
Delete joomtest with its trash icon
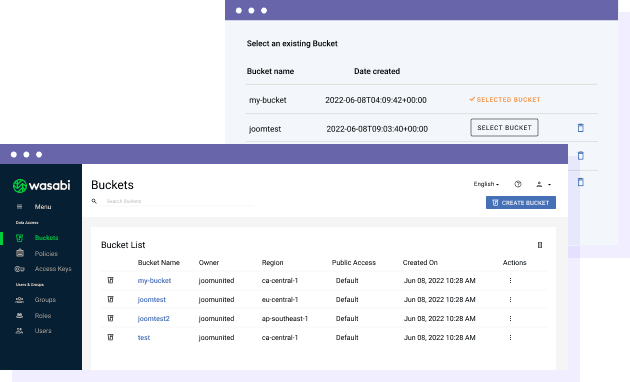[581, 128]
